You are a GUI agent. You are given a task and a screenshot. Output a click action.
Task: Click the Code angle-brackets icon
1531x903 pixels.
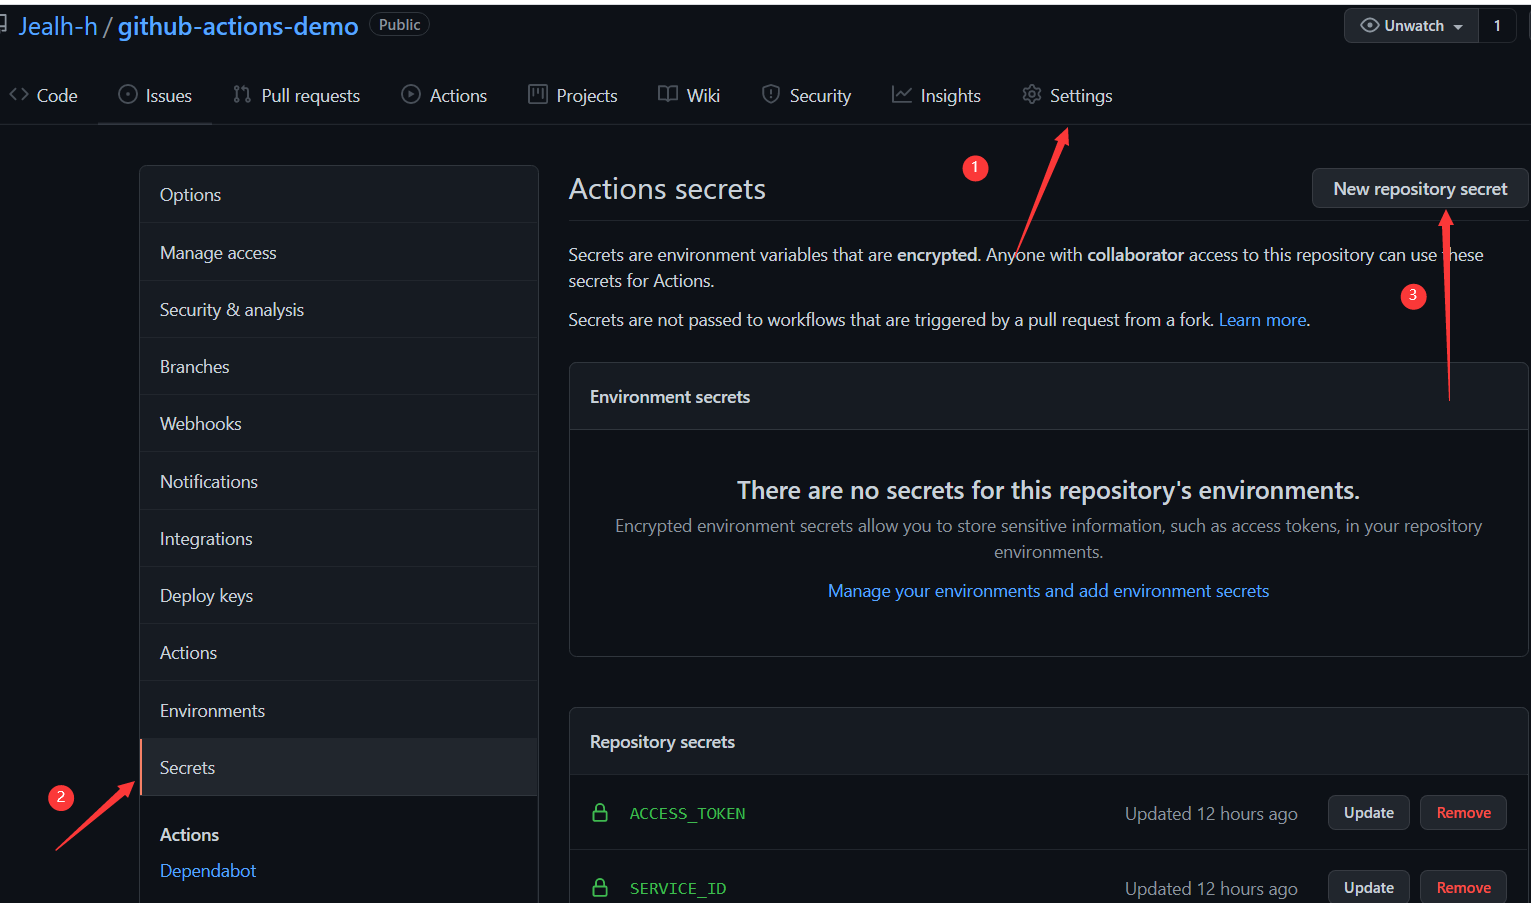19,94
